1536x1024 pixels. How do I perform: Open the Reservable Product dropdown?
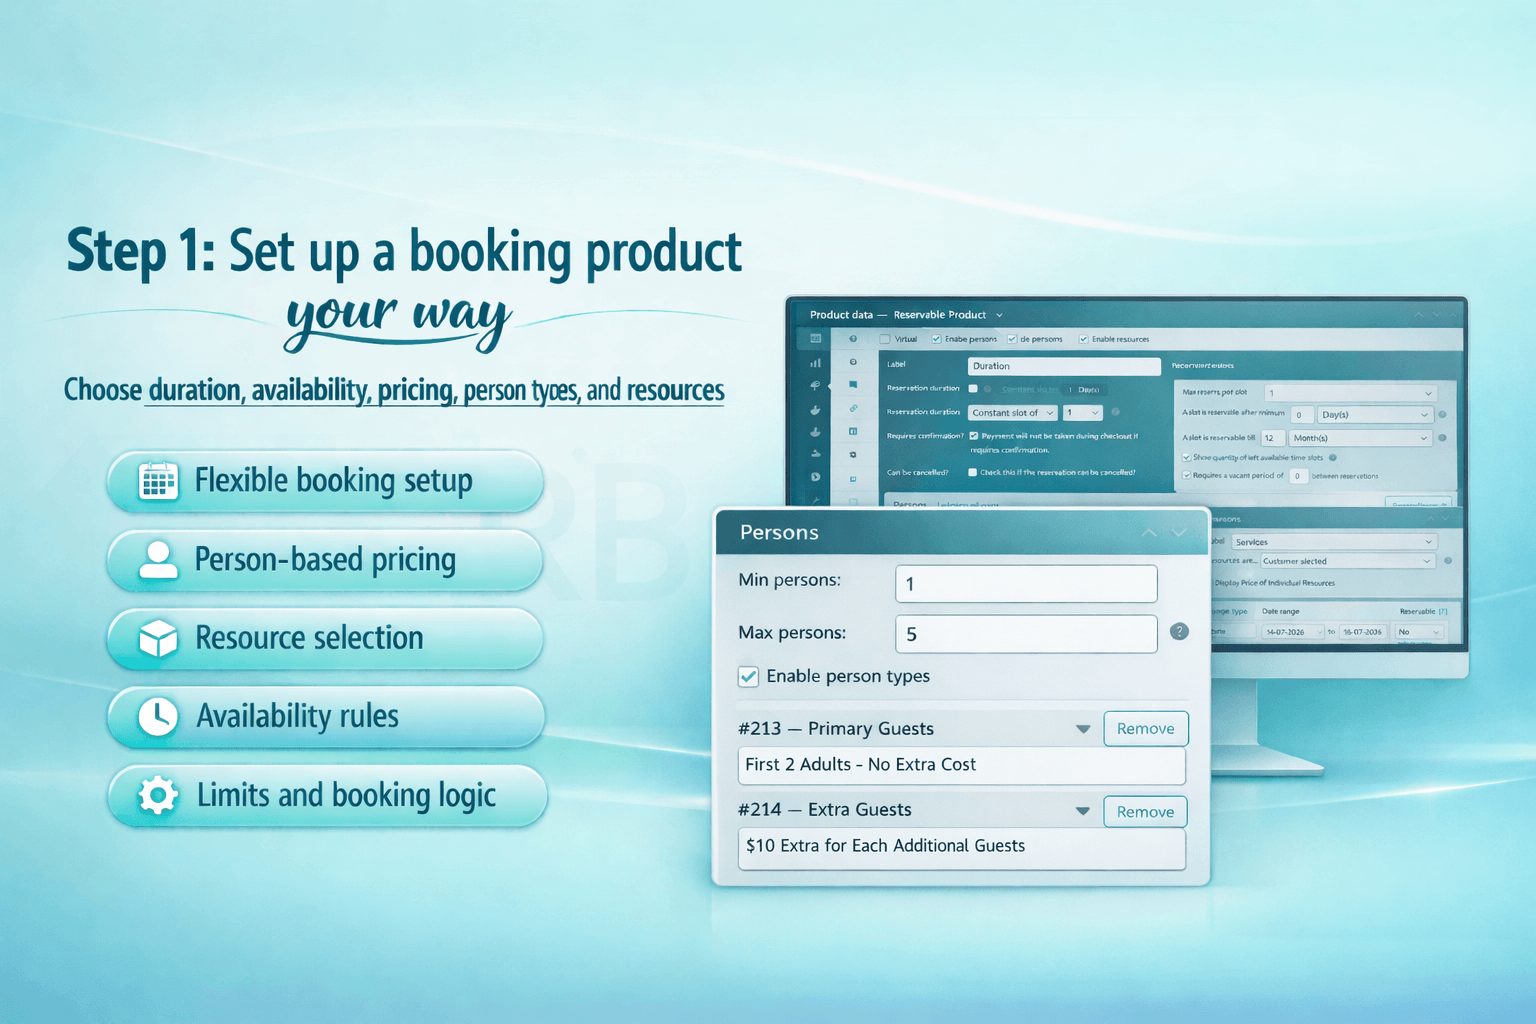coord(999,315)
